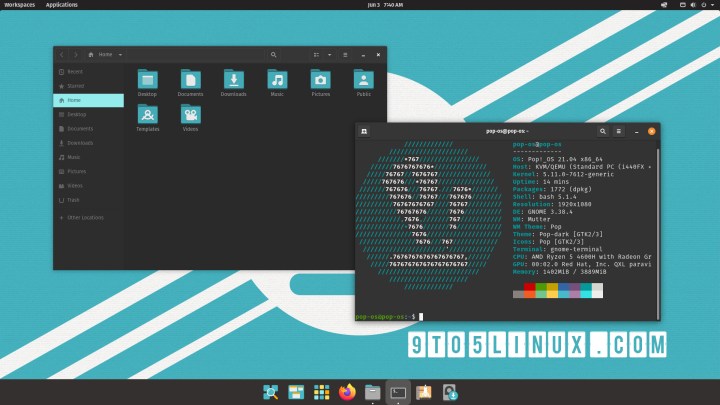The image size is (720, 405).
Task: Open Files from the dock
Action: pyautogui.click(x=372, y=392)
